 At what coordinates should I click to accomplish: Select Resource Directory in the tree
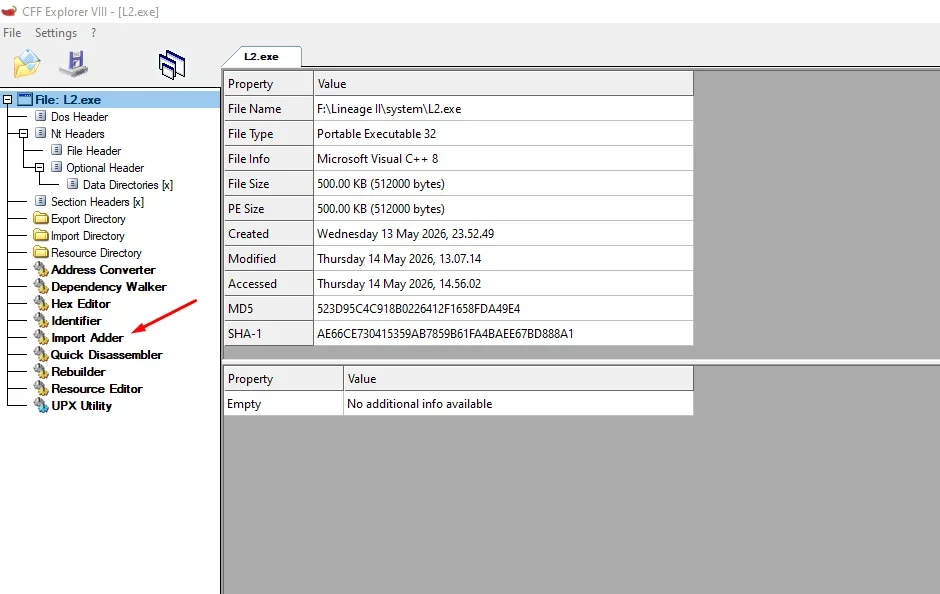(x=96, y=252)
